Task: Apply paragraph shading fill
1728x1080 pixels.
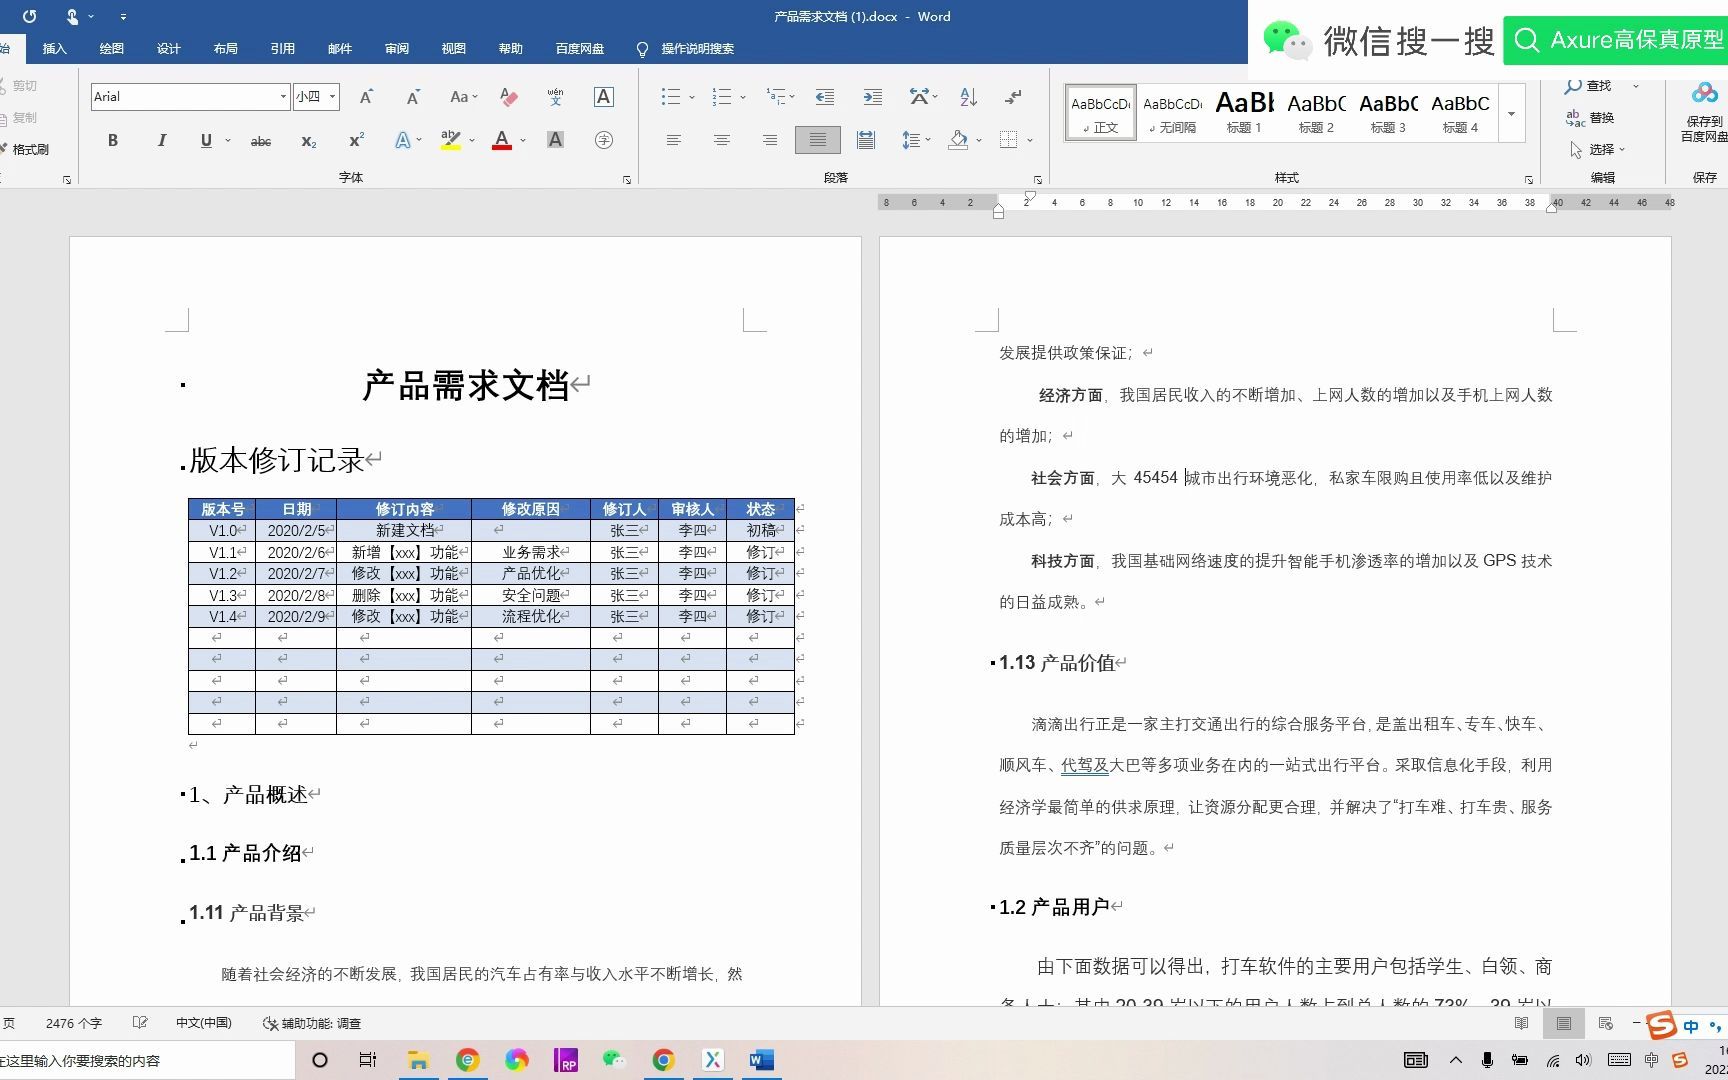Action: pos(958,140)
